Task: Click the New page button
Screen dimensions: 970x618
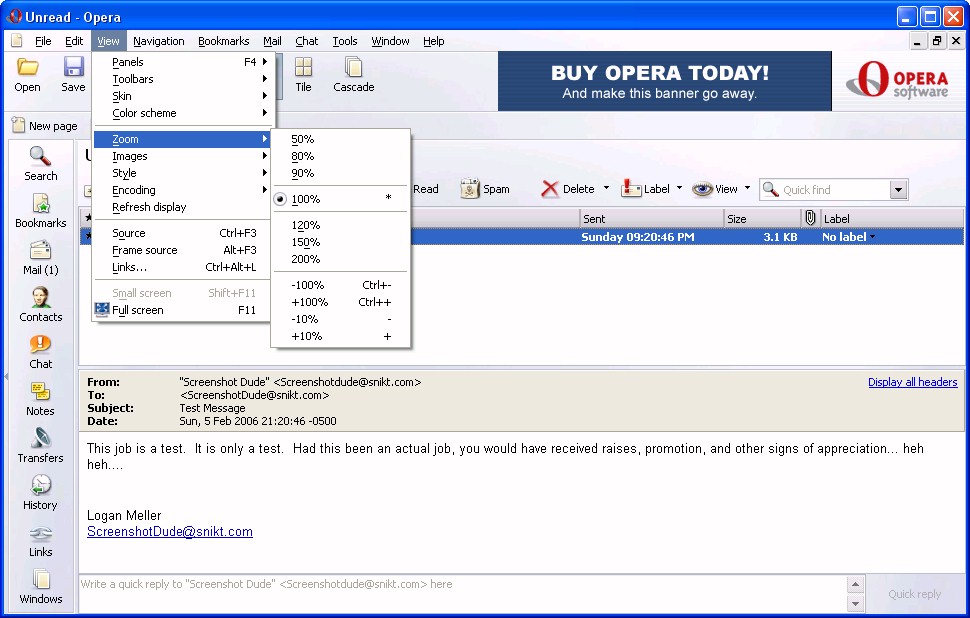Action: pyautogui.click(x=45, y=126)
